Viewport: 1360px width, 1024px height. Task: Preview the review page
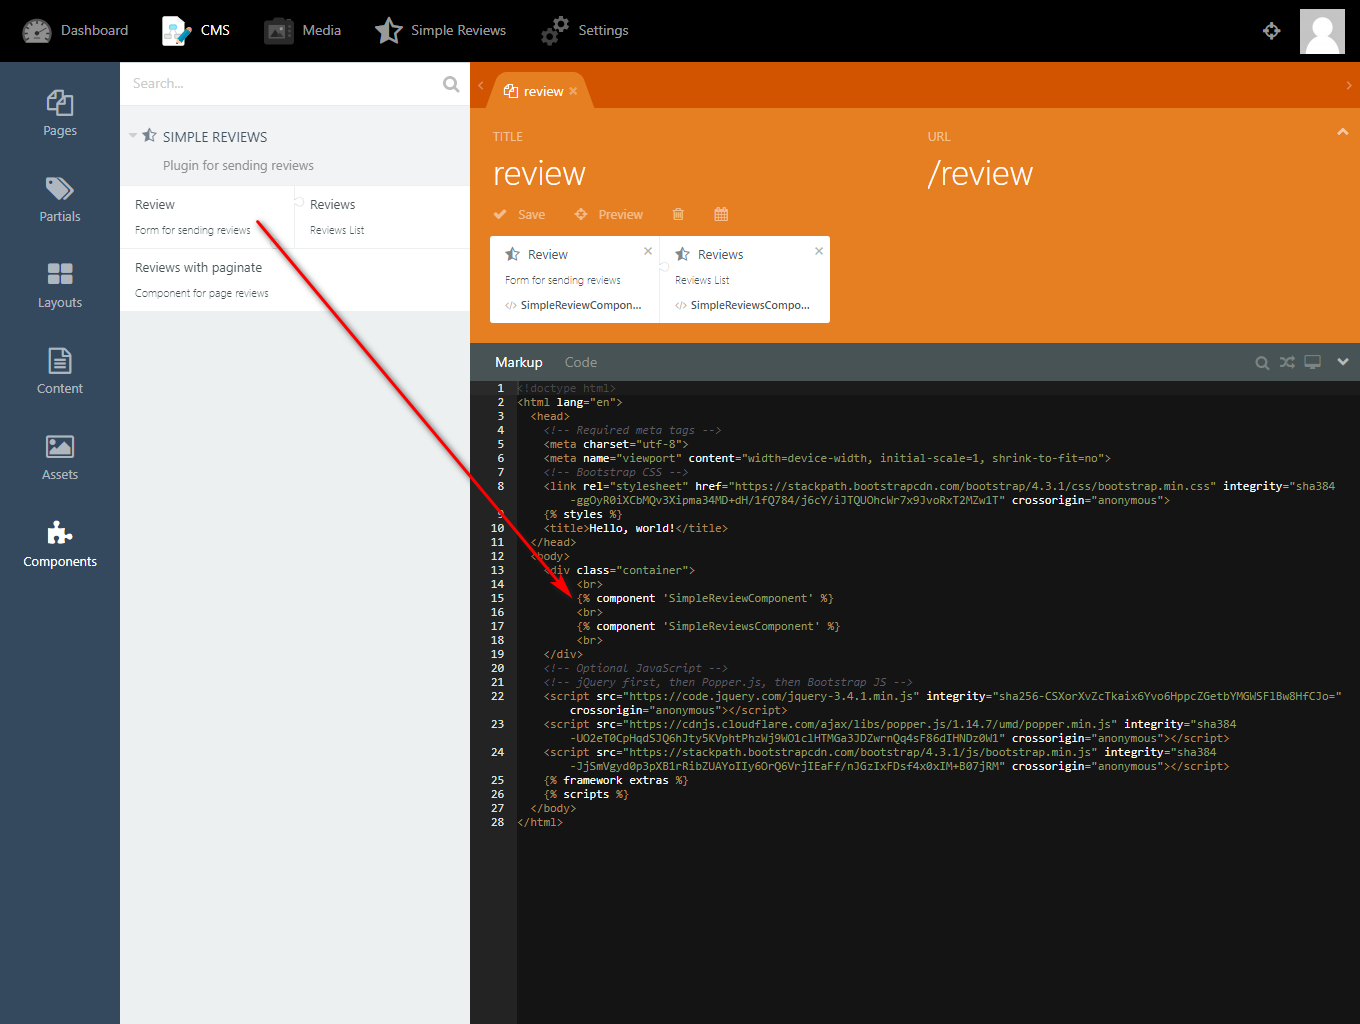[608, 214]
